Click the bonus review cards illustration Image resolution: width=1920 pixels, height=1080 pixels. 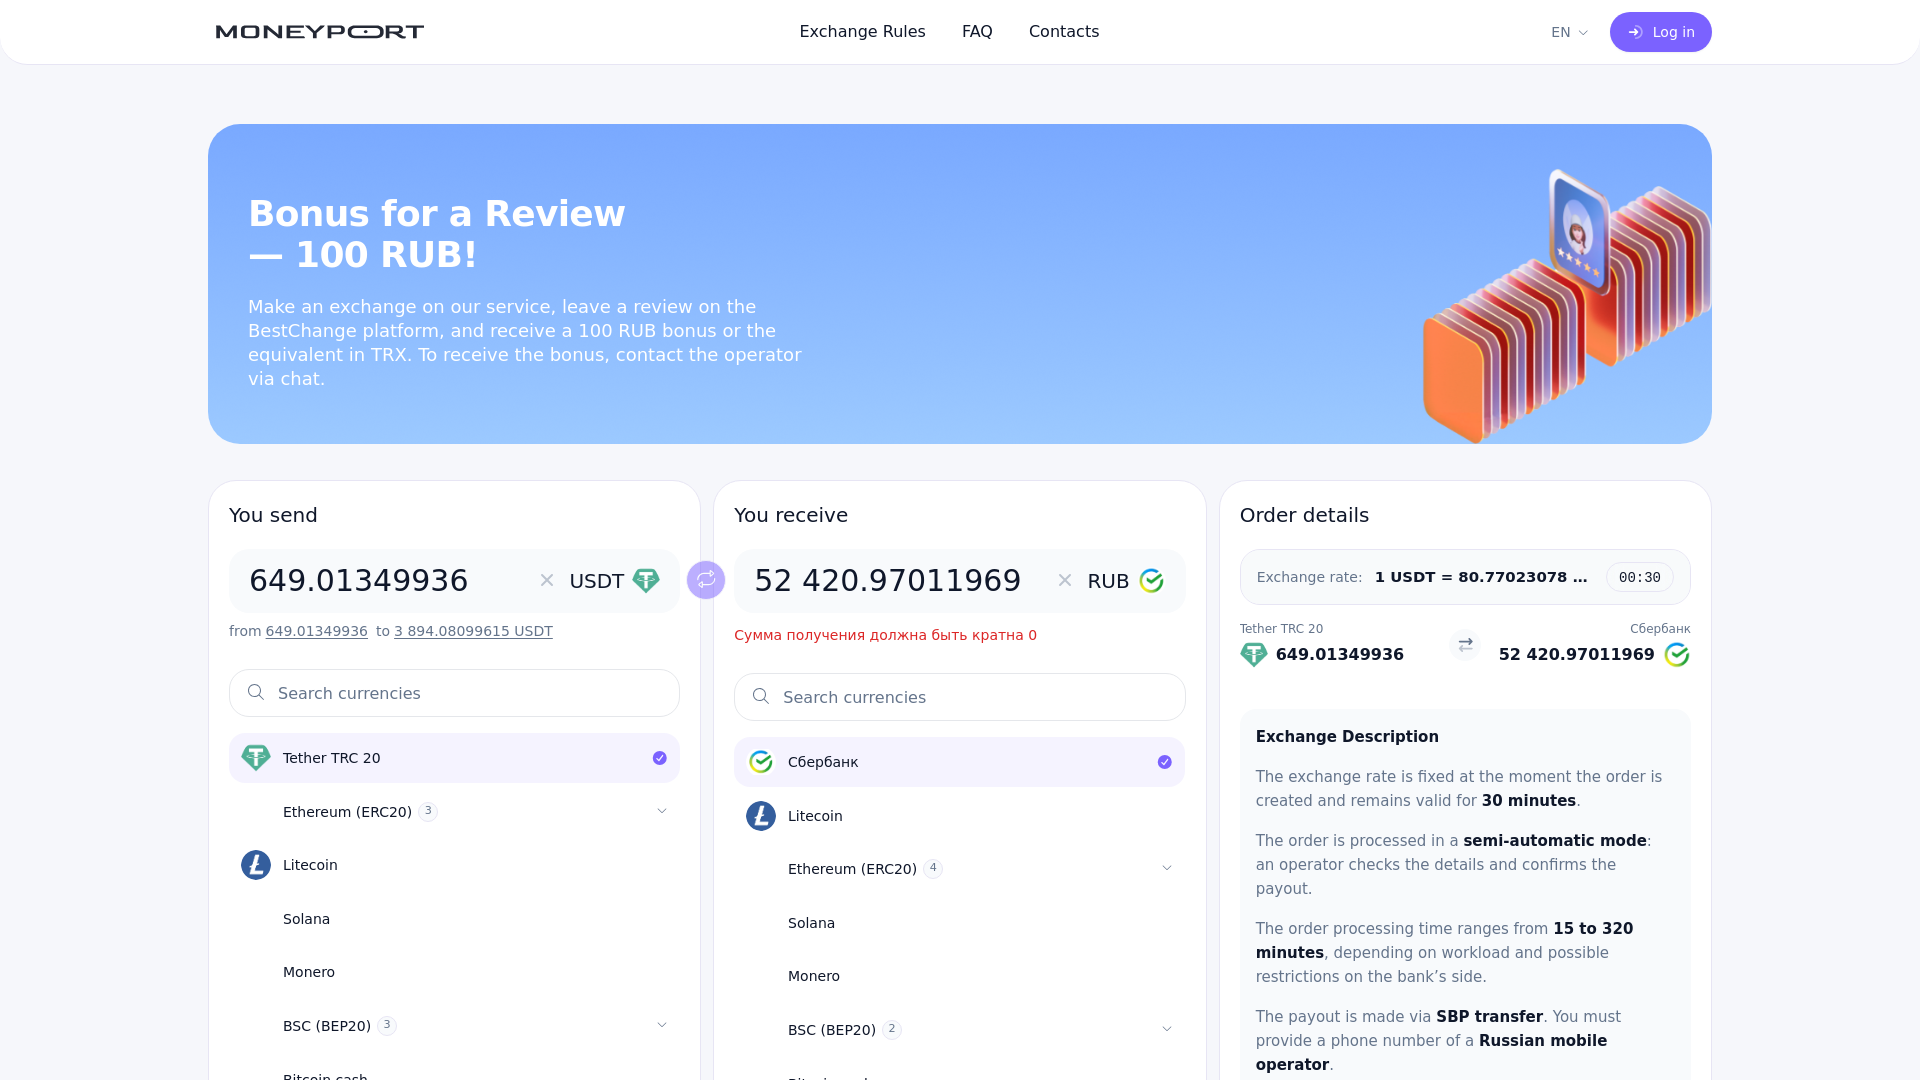coord(1566,306)
